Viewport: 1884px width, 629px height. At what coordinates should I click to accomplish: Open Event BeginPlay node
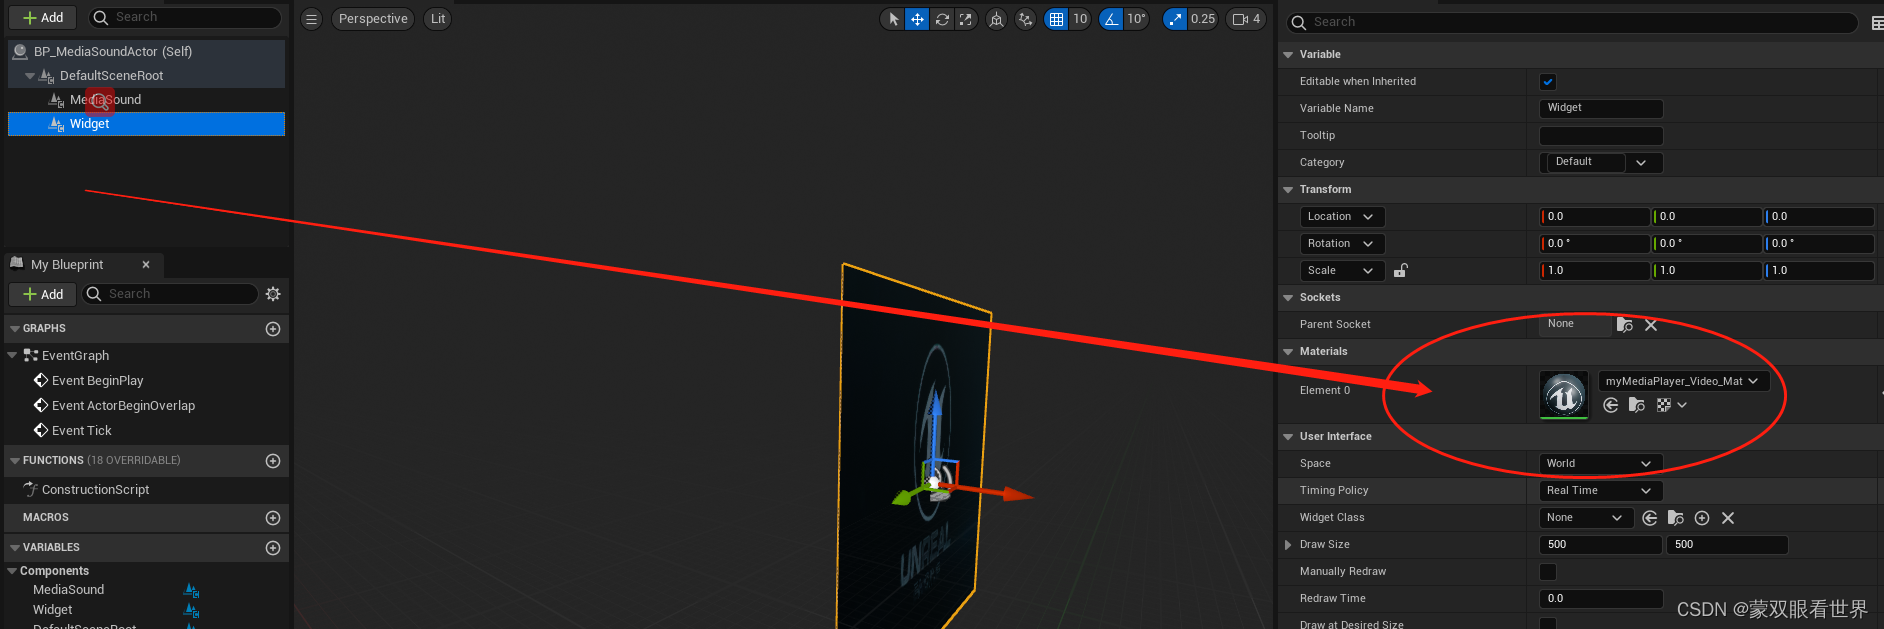coord(97,381)
